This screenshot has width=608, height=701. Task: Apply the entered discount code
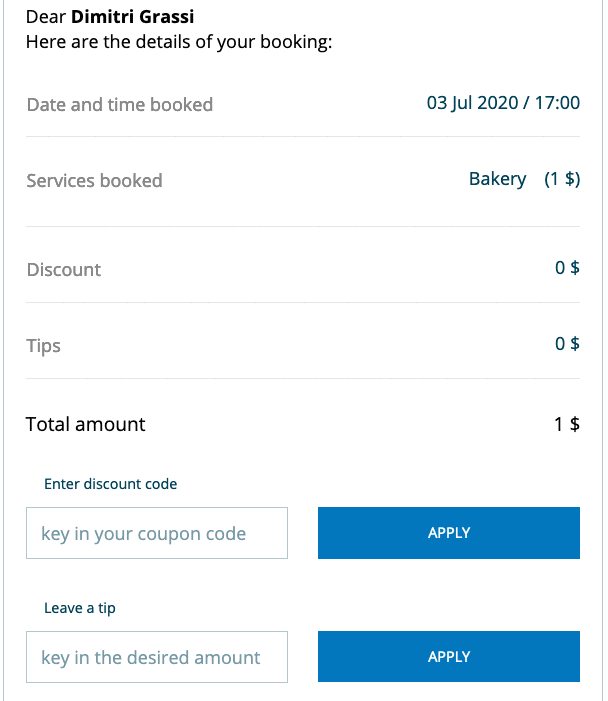pyautogui.click(x=448, y=533)
